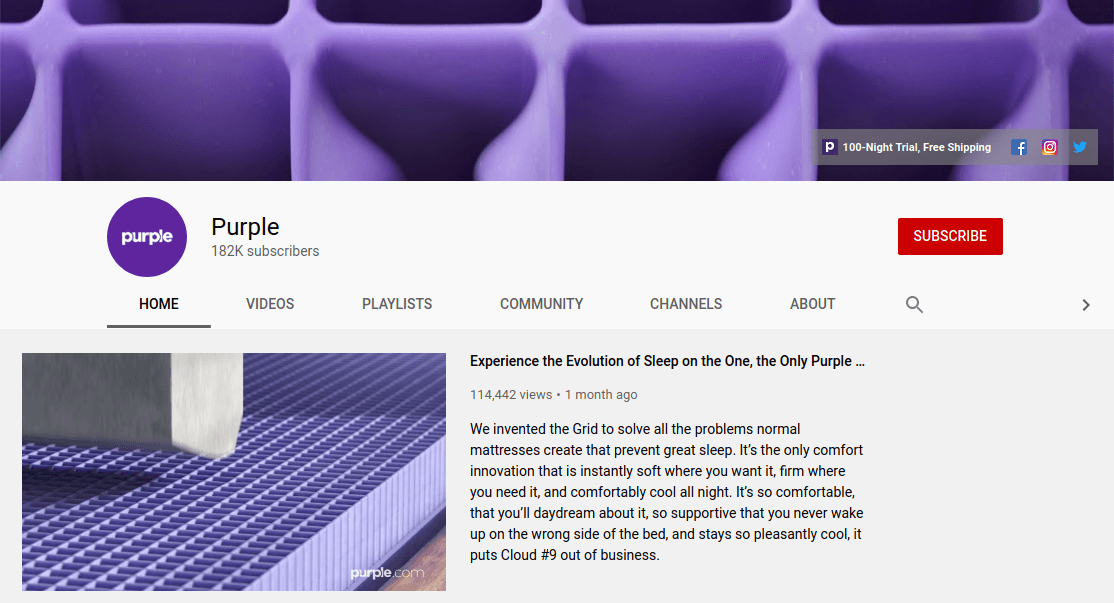Viewport: 1114px width, 603px height.
Task: Click the video description starting 'We invented the Grid'
Action: click(x=666, y=492)
